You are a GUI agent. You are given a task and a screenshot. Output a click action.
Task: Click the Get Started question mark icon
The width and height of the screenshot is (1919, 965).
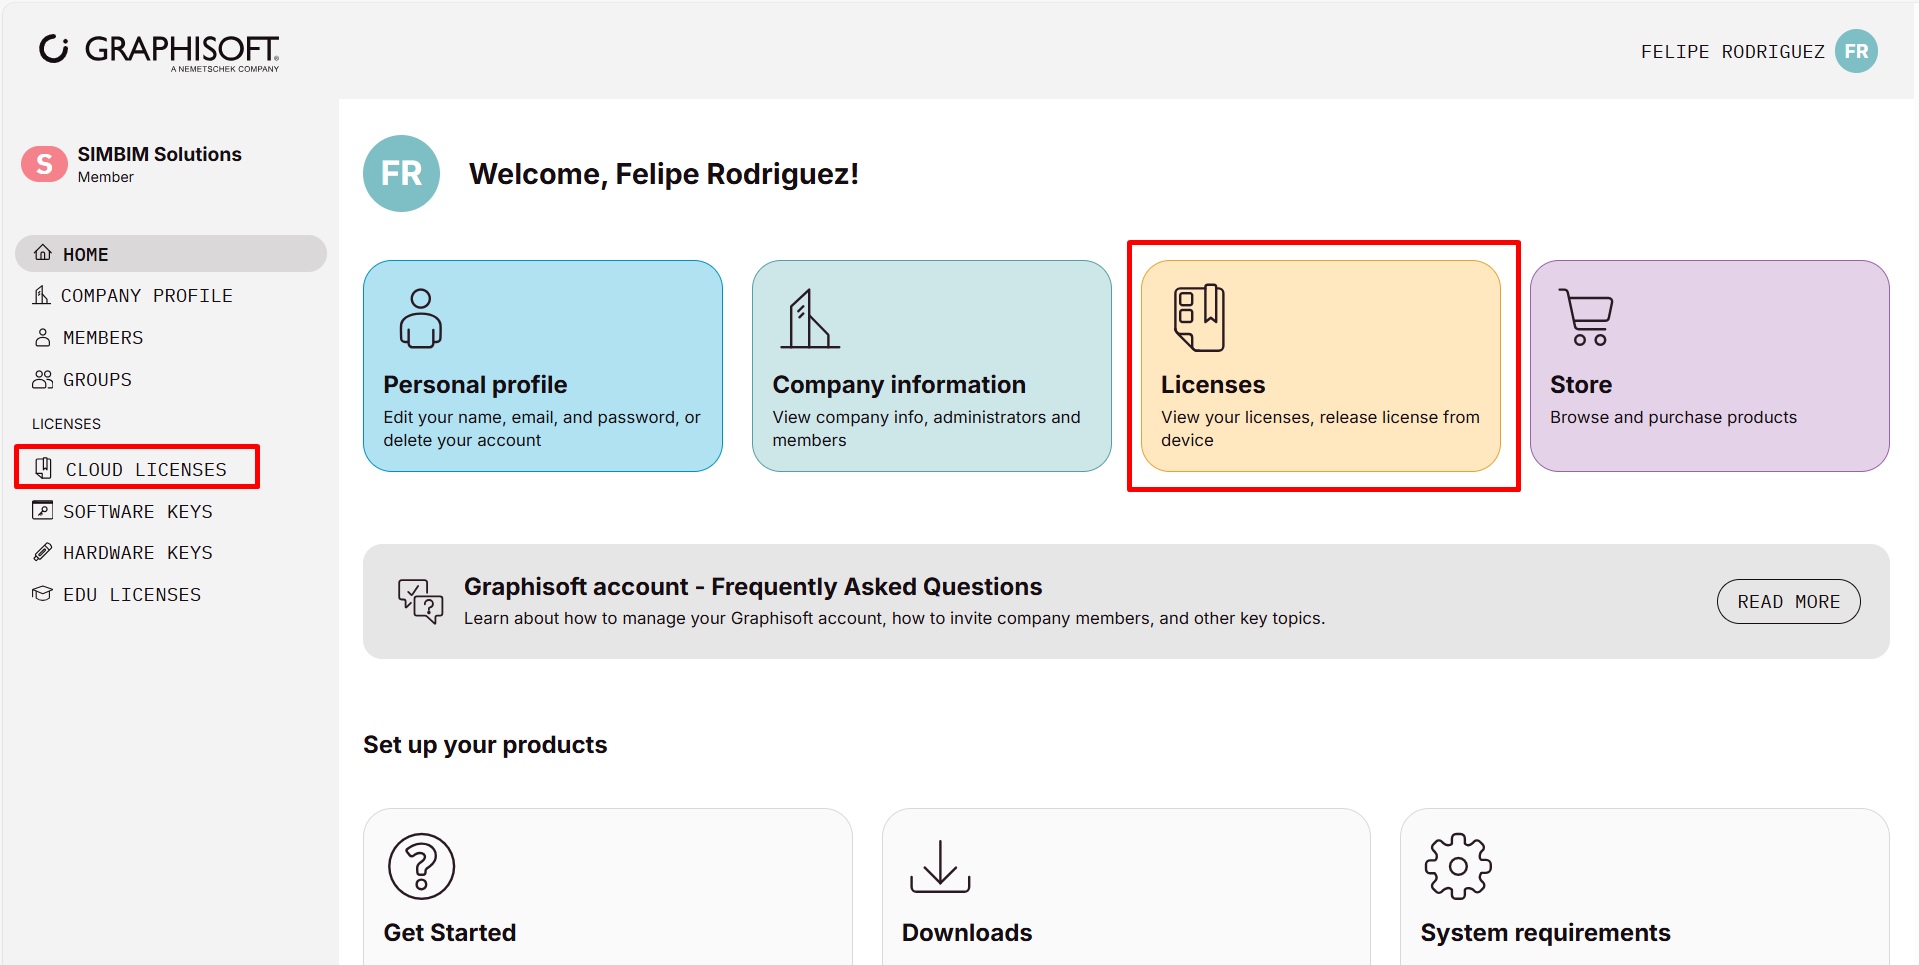[421, 866]
